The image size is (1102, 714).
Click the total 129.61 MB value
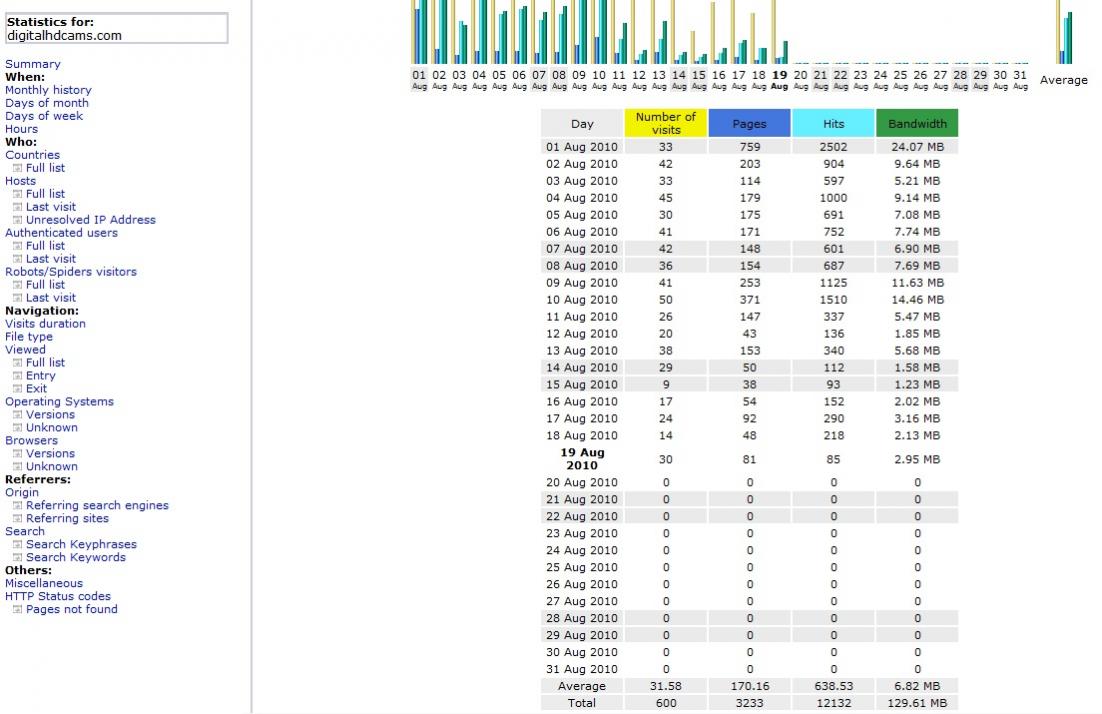[917, 703]
